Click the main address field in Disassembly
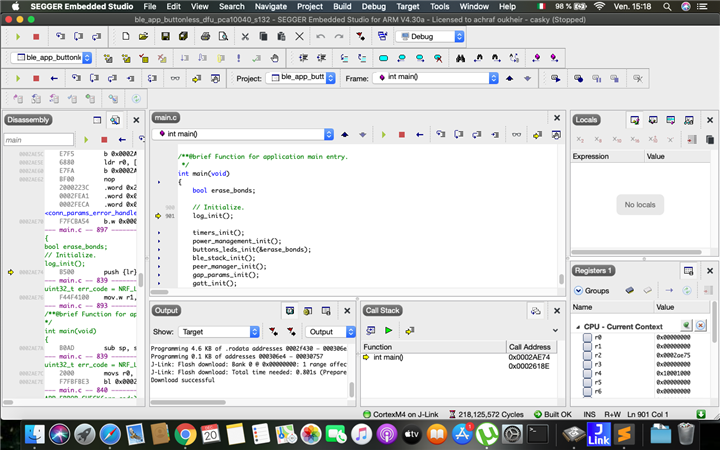The image size is (720, 450). point(39,140)
